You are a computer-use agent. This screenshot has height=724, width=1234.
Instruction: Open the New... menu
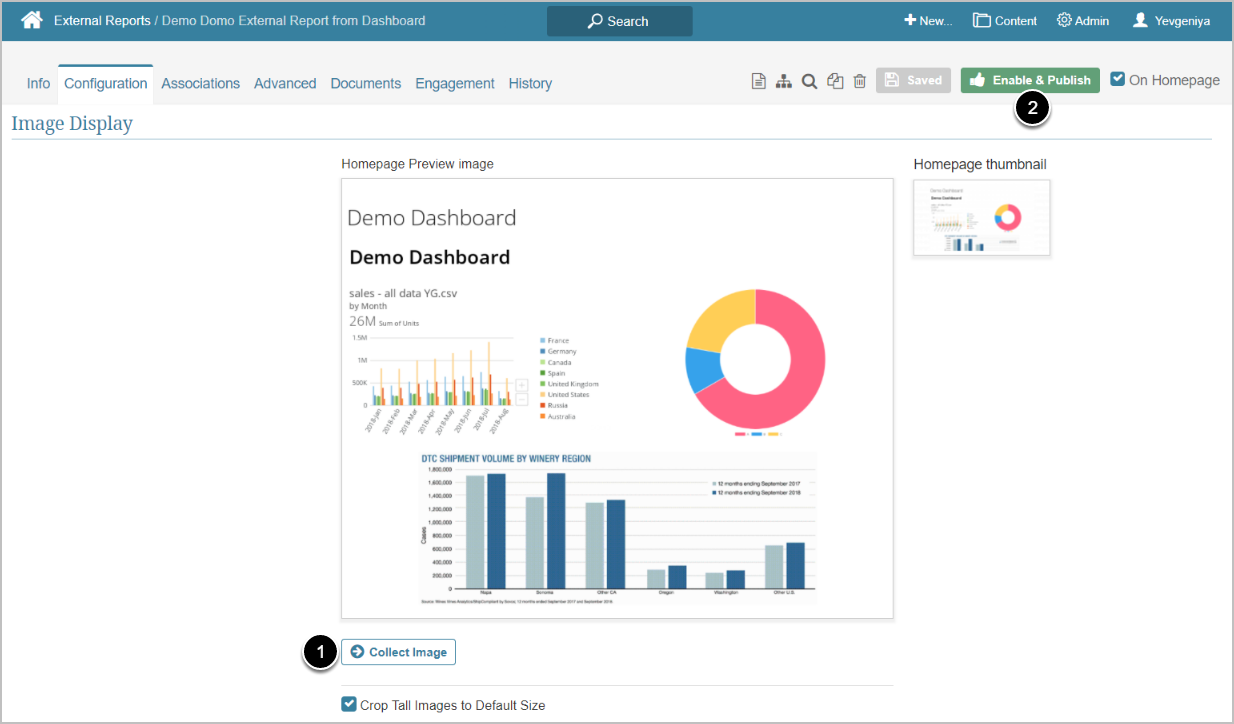click(x=928, y=20)
